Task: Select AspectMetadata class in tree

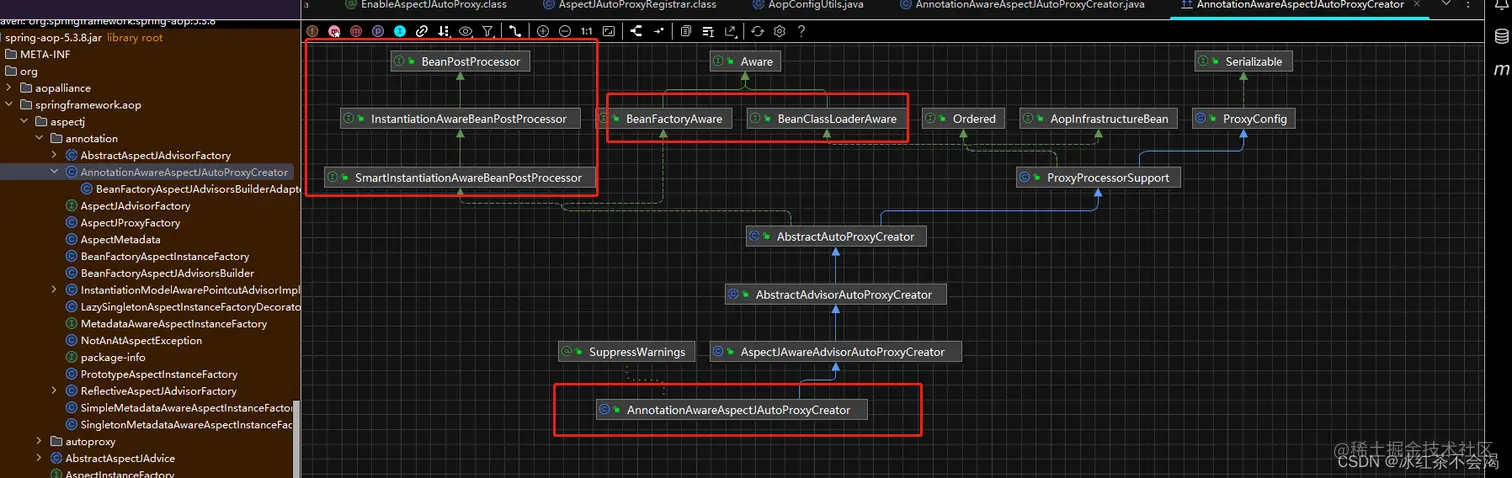Action: point(112,239)
